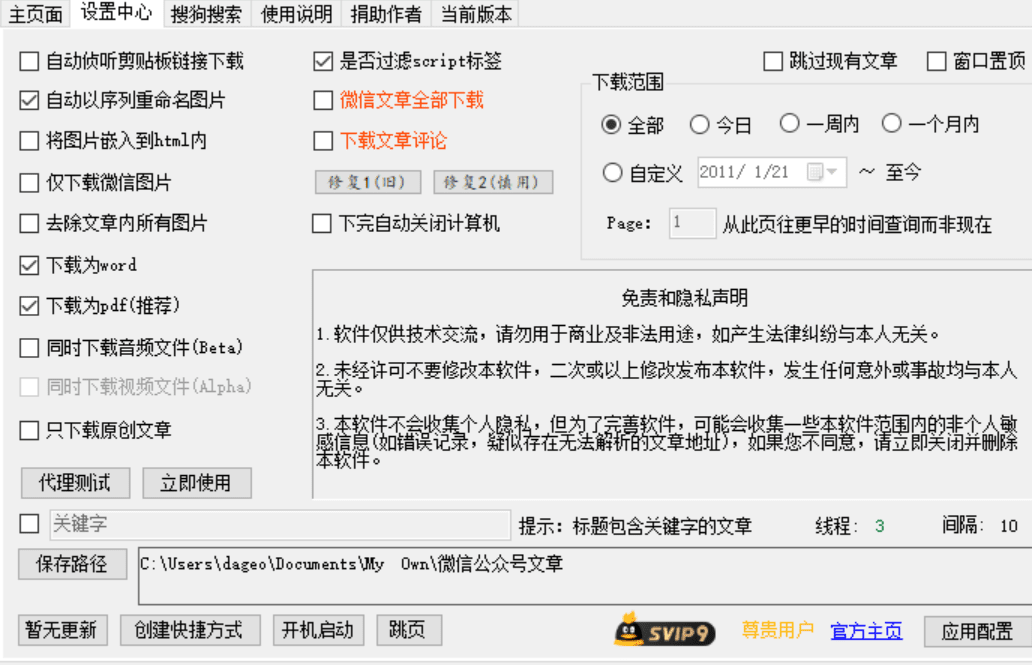The width and height of the screenshot is (1032, 665).
Task: Click the 代理测试 button
Action: click(x=75, y=483)
